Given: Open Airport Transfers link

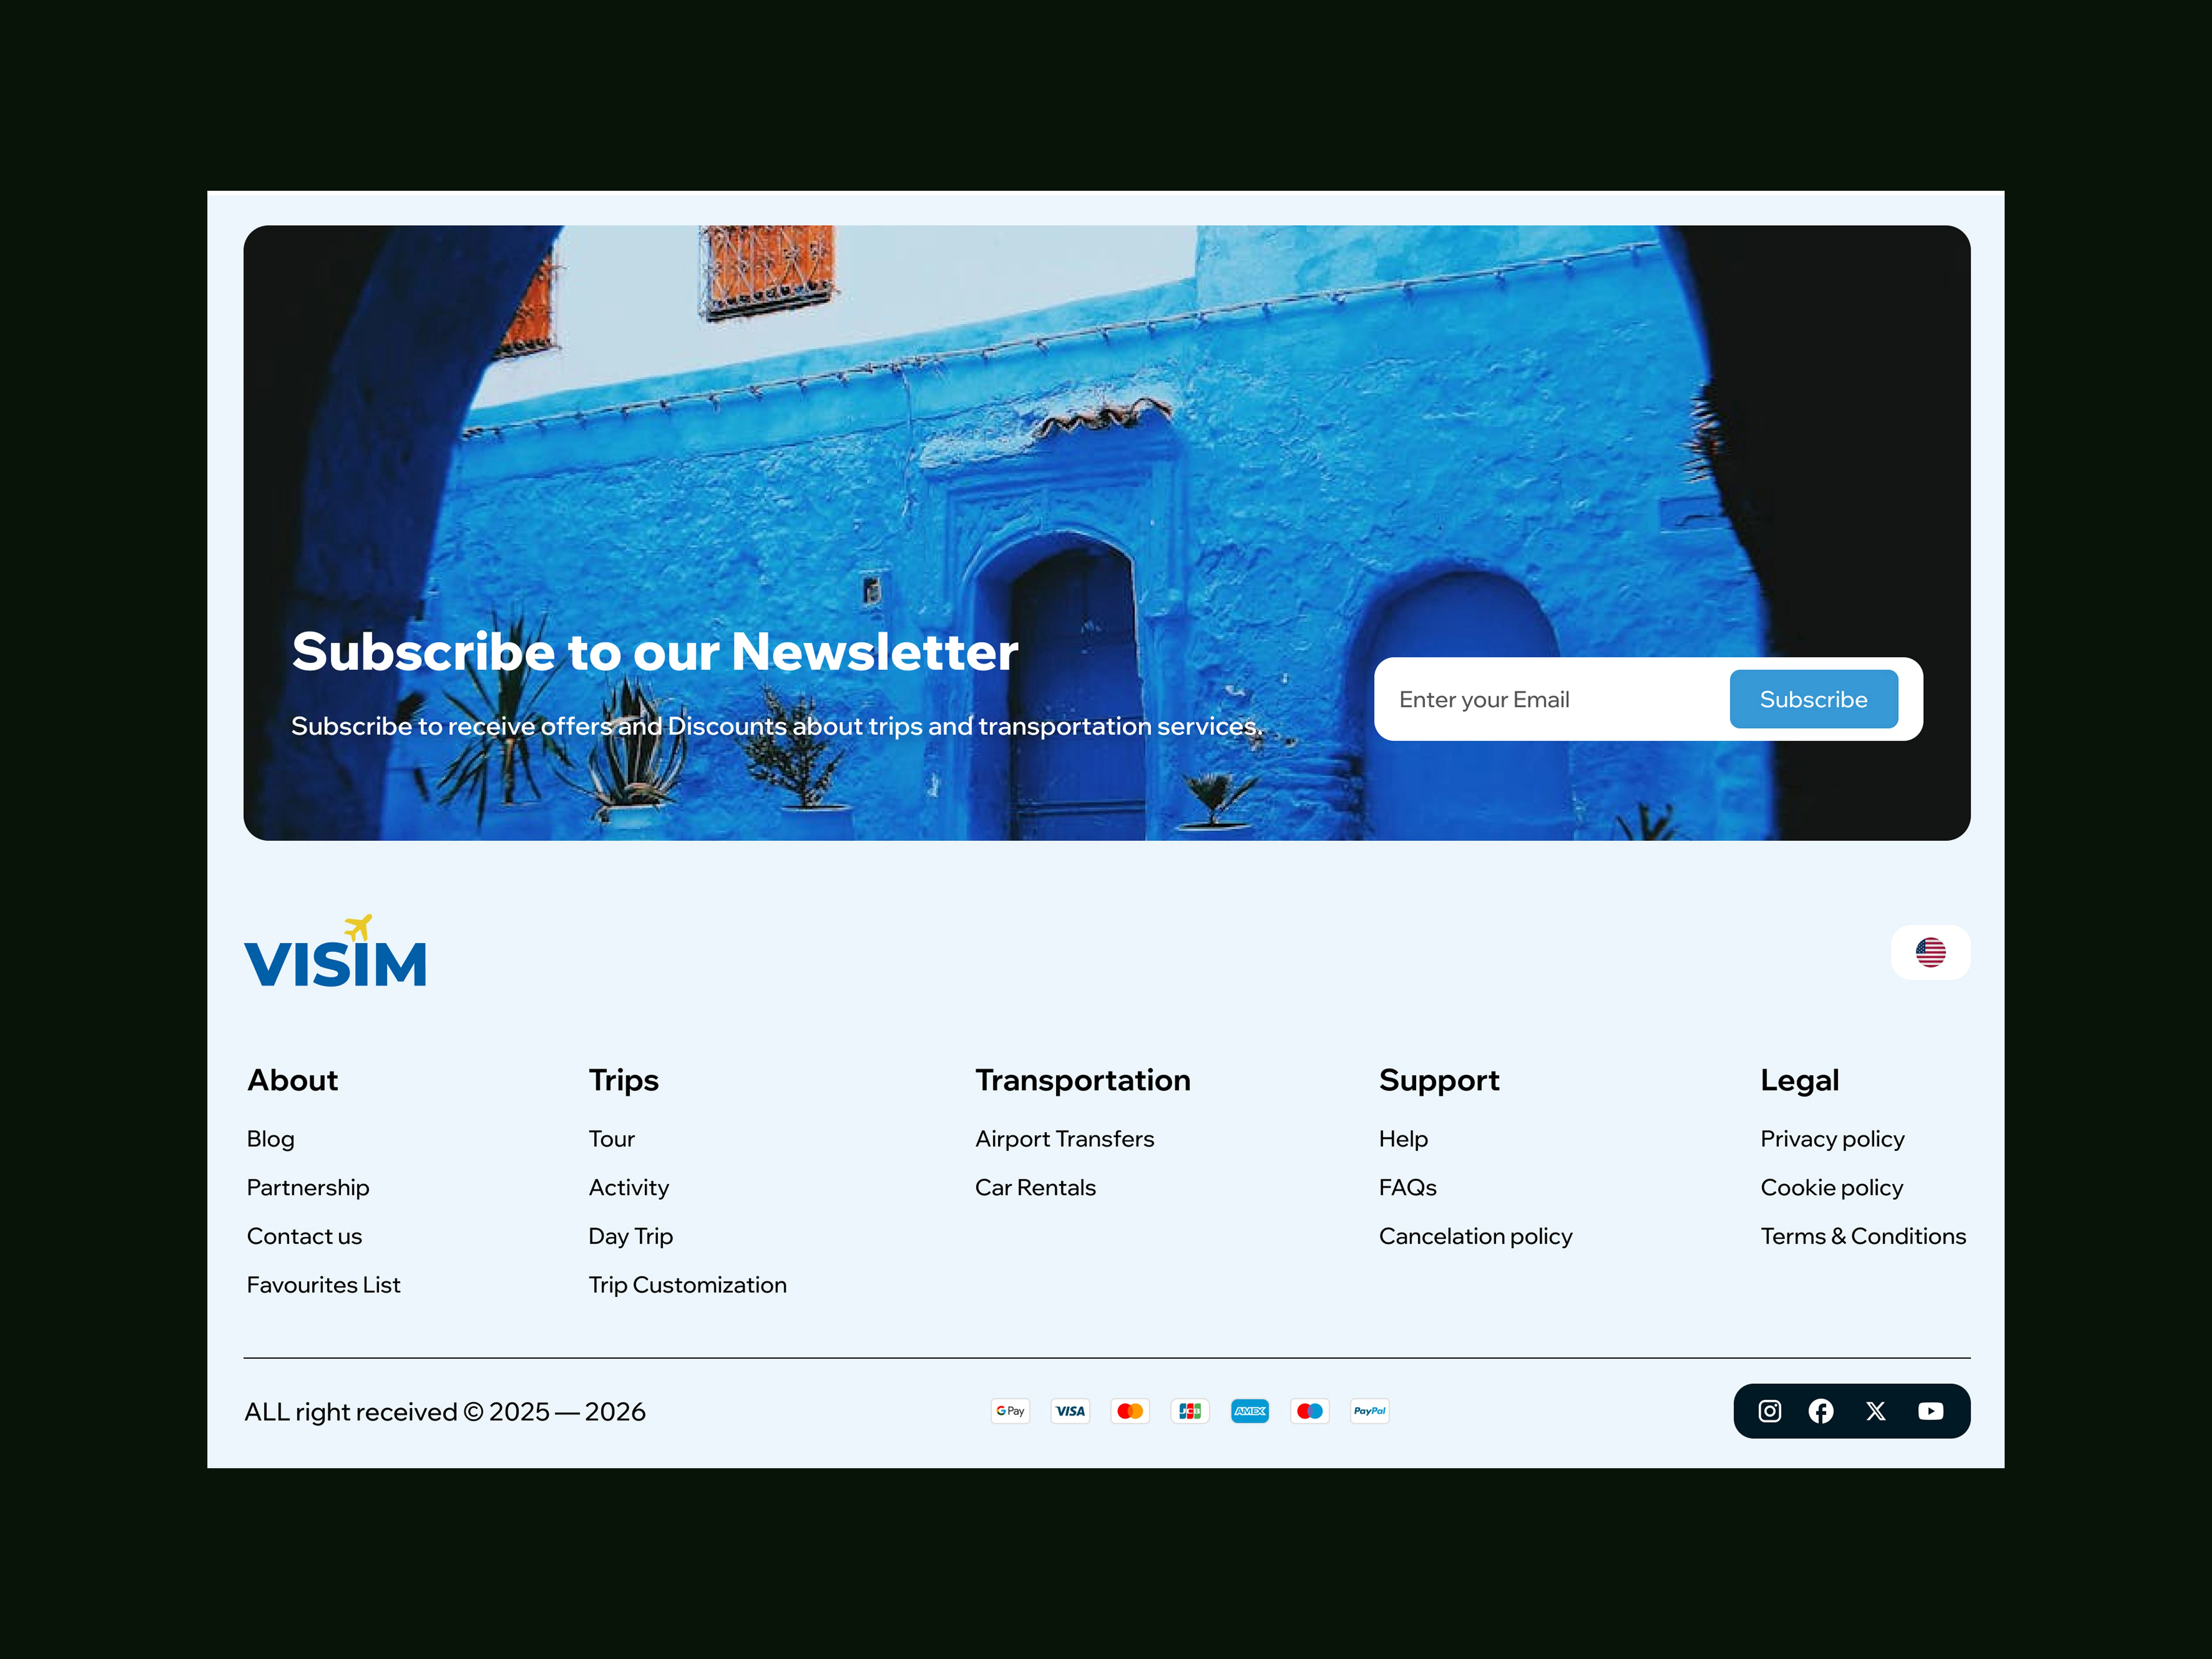Looking at the screenshot, I should click(1064, 1139).
